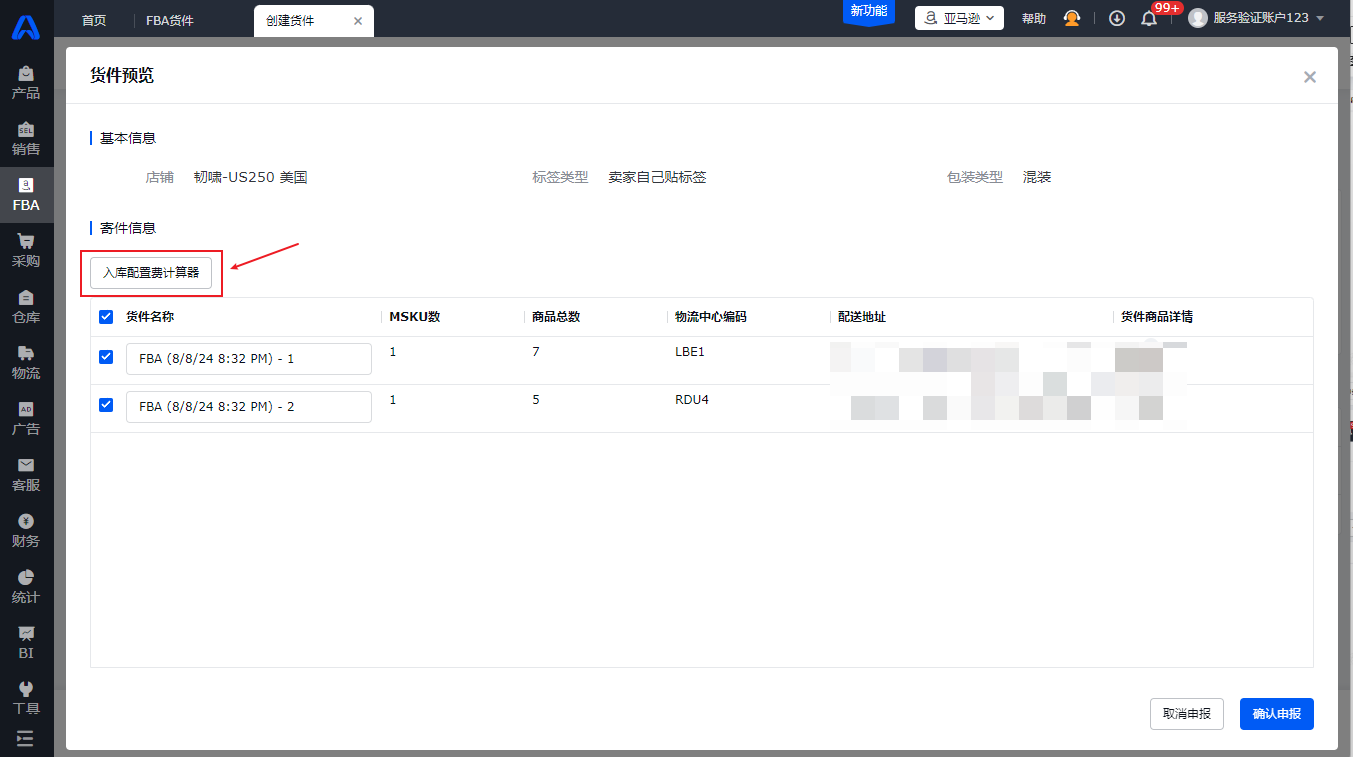
Task: Open the 销售 sidebar section
Action: pyautogui.click(x=26, y=139)
